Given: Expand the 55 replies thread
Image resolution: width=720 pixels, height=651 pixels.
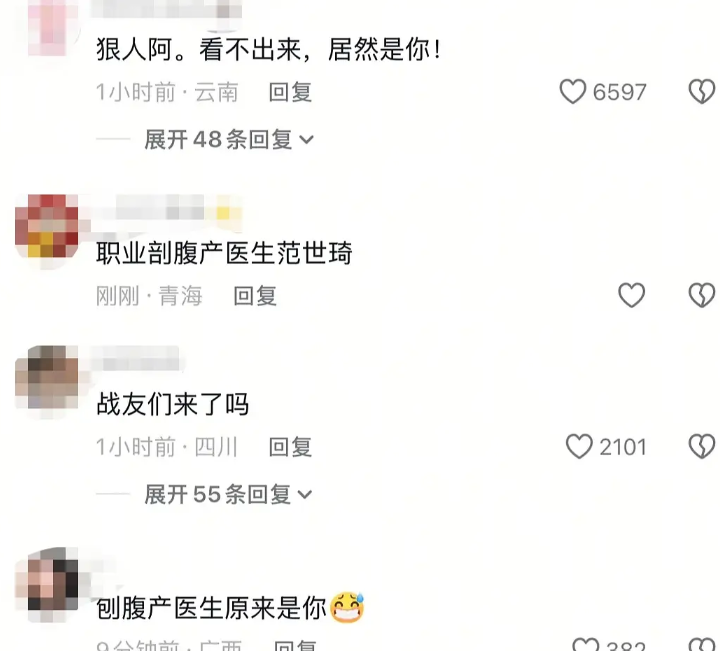Looking at the screenshot, I should pyautogui.click(x=228, y=494).
